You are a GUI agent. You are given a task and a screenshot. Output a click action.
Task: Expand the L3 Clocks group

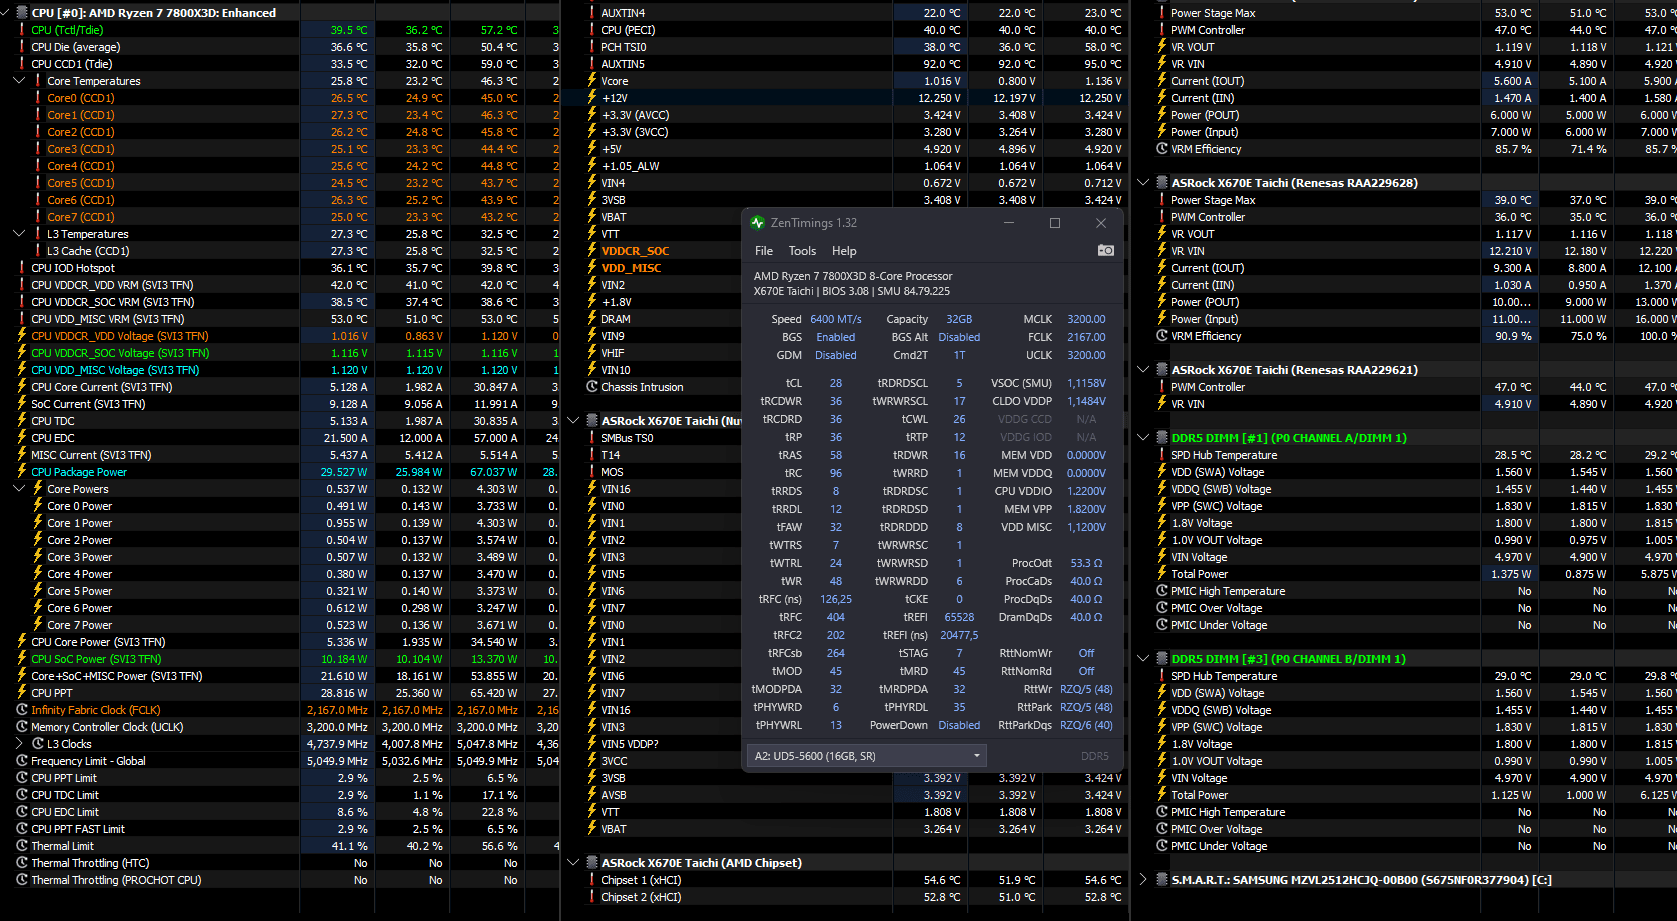[x=19, y=744]
